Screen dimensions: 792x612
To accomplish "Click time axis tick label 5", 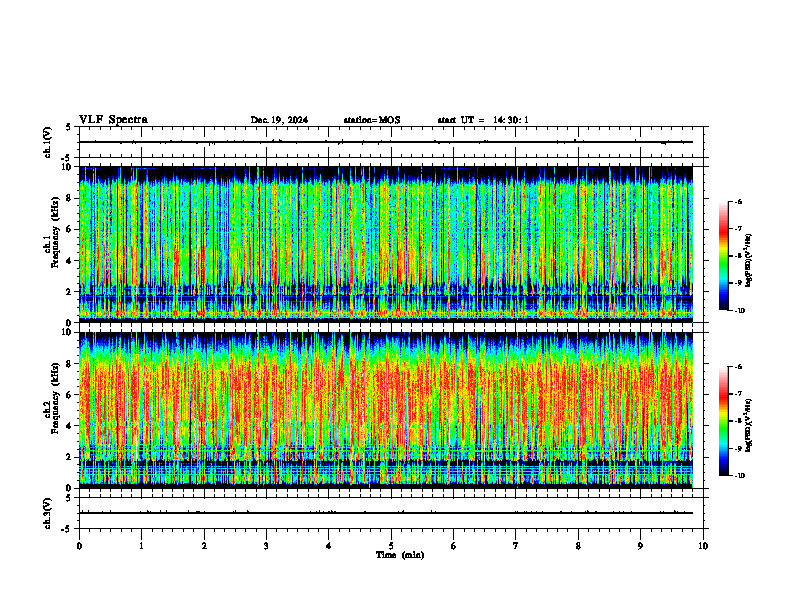I will [391, 546].
